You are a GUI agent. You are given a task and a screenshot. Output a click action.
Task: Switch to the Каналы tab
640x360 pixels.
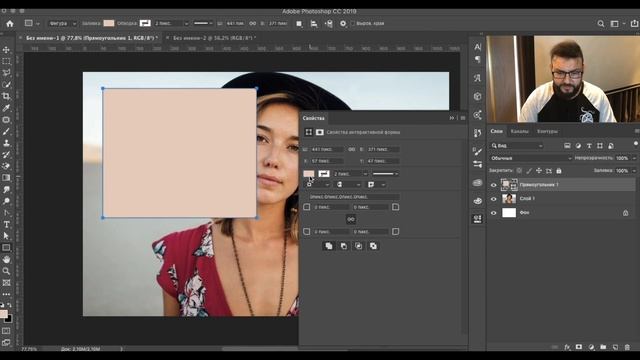pos(520,131)
